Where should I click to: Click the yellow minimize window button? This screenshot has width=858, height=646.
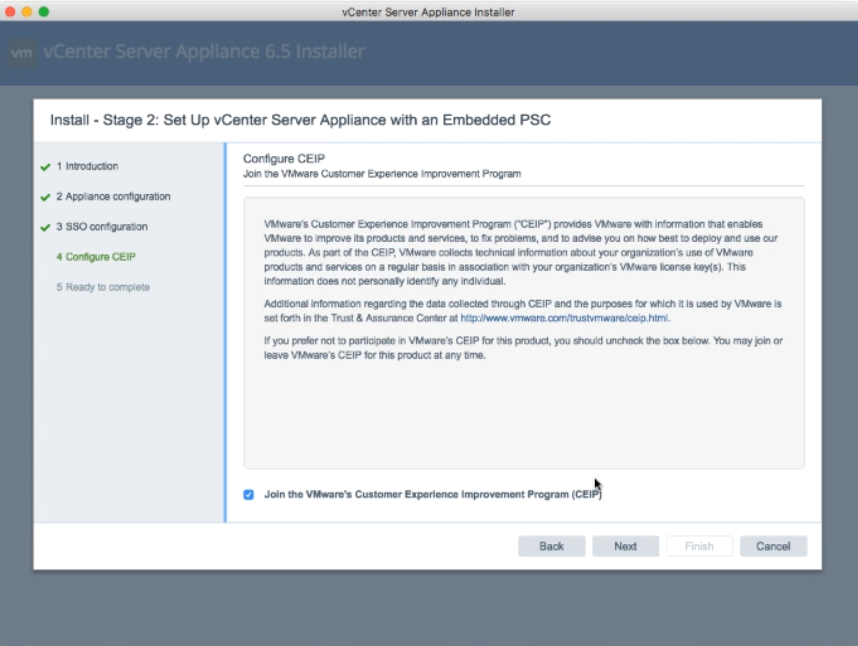(x=27, y=11)
